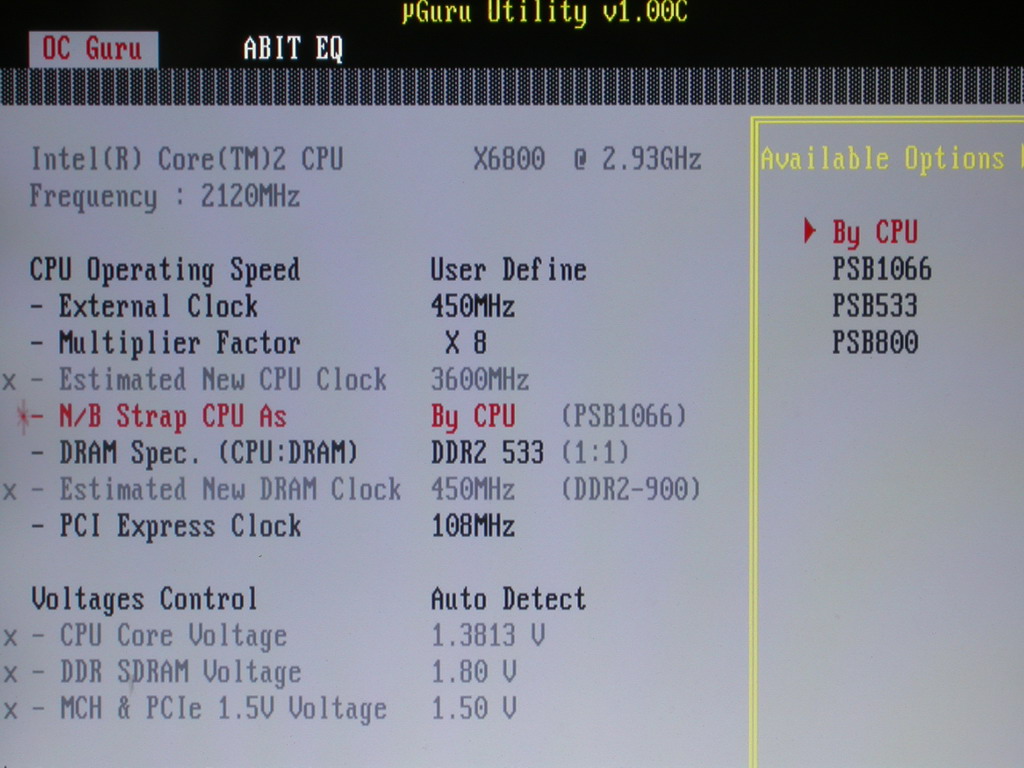Open the ABIT EQ tab
Image resolution: width=1024 pixels, height=768 pixels.
[293, 49]
